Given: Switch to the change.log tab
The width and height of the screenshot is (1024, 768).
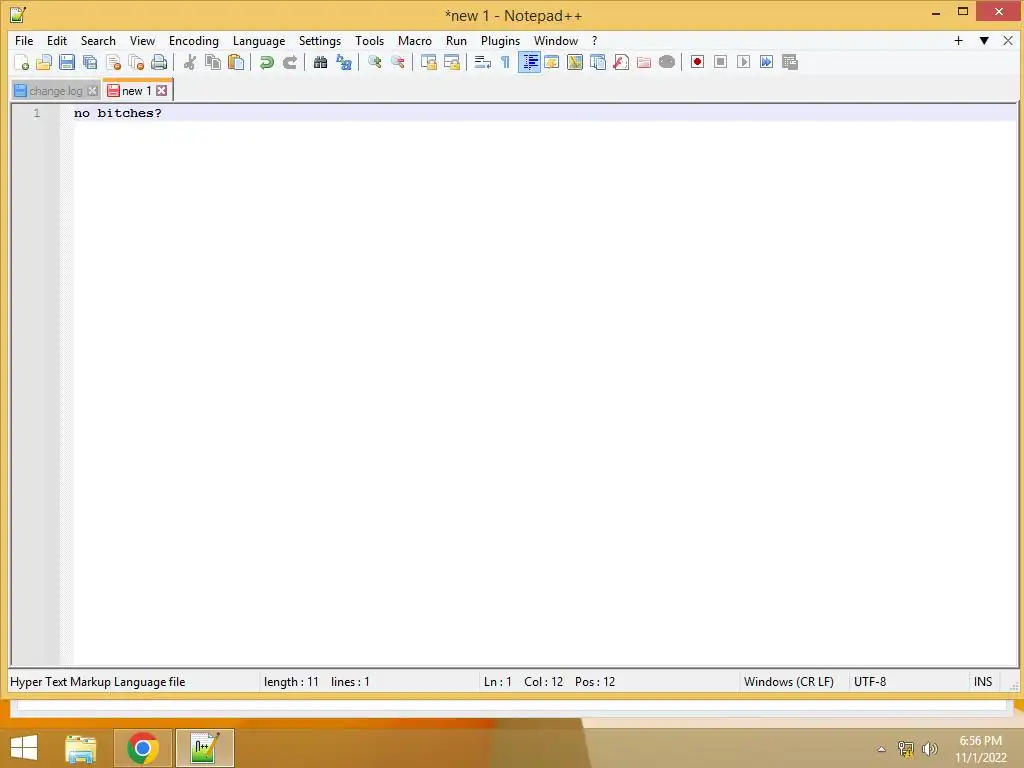Looking at the screenshot, I should (x=56, y=91).
